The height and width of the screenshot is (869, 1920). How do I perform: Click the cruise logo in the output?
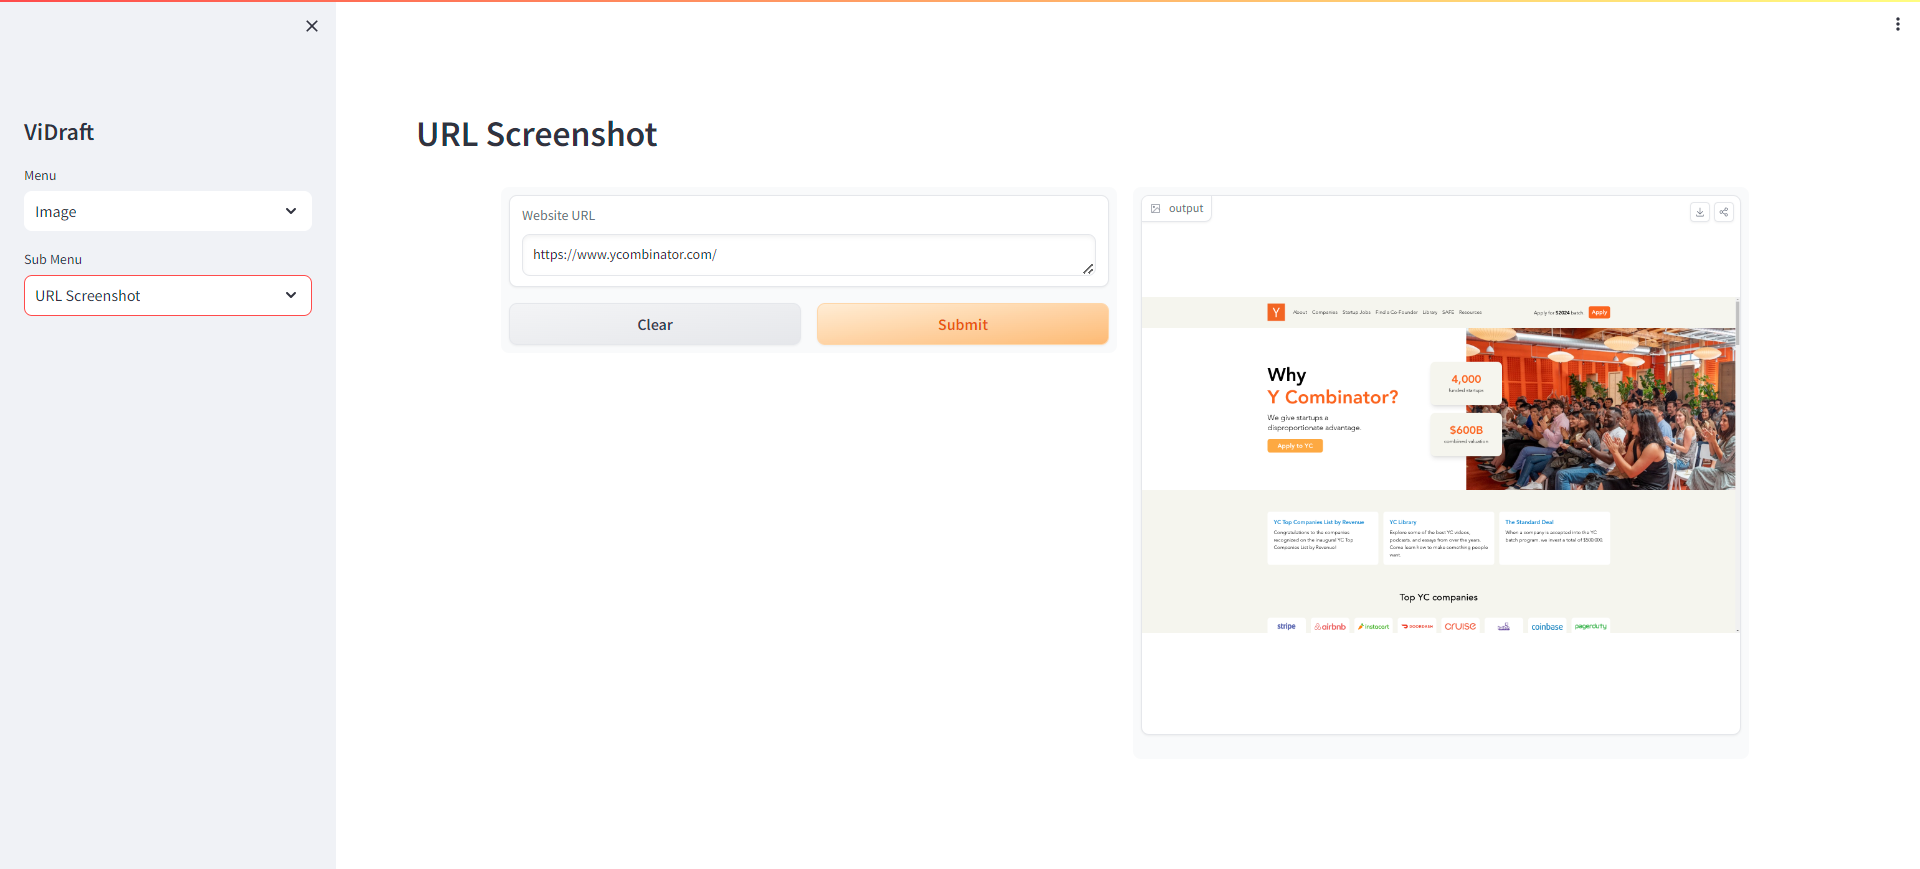pos(1460,626)
